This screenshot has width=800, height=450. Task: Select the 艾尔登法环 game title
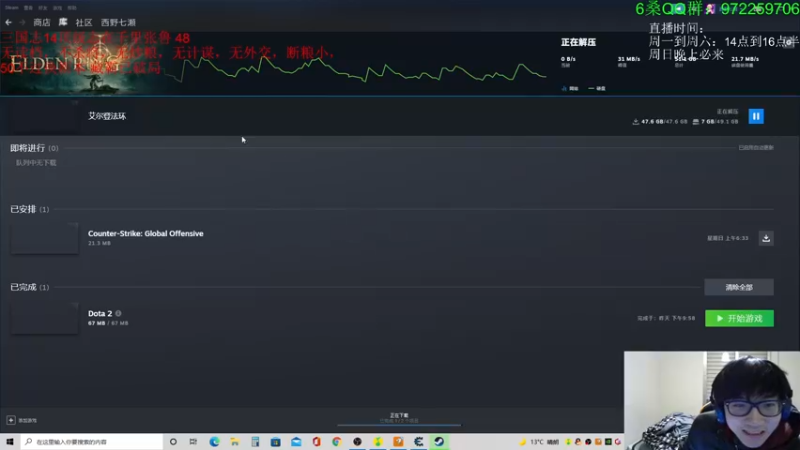(107, 116)
